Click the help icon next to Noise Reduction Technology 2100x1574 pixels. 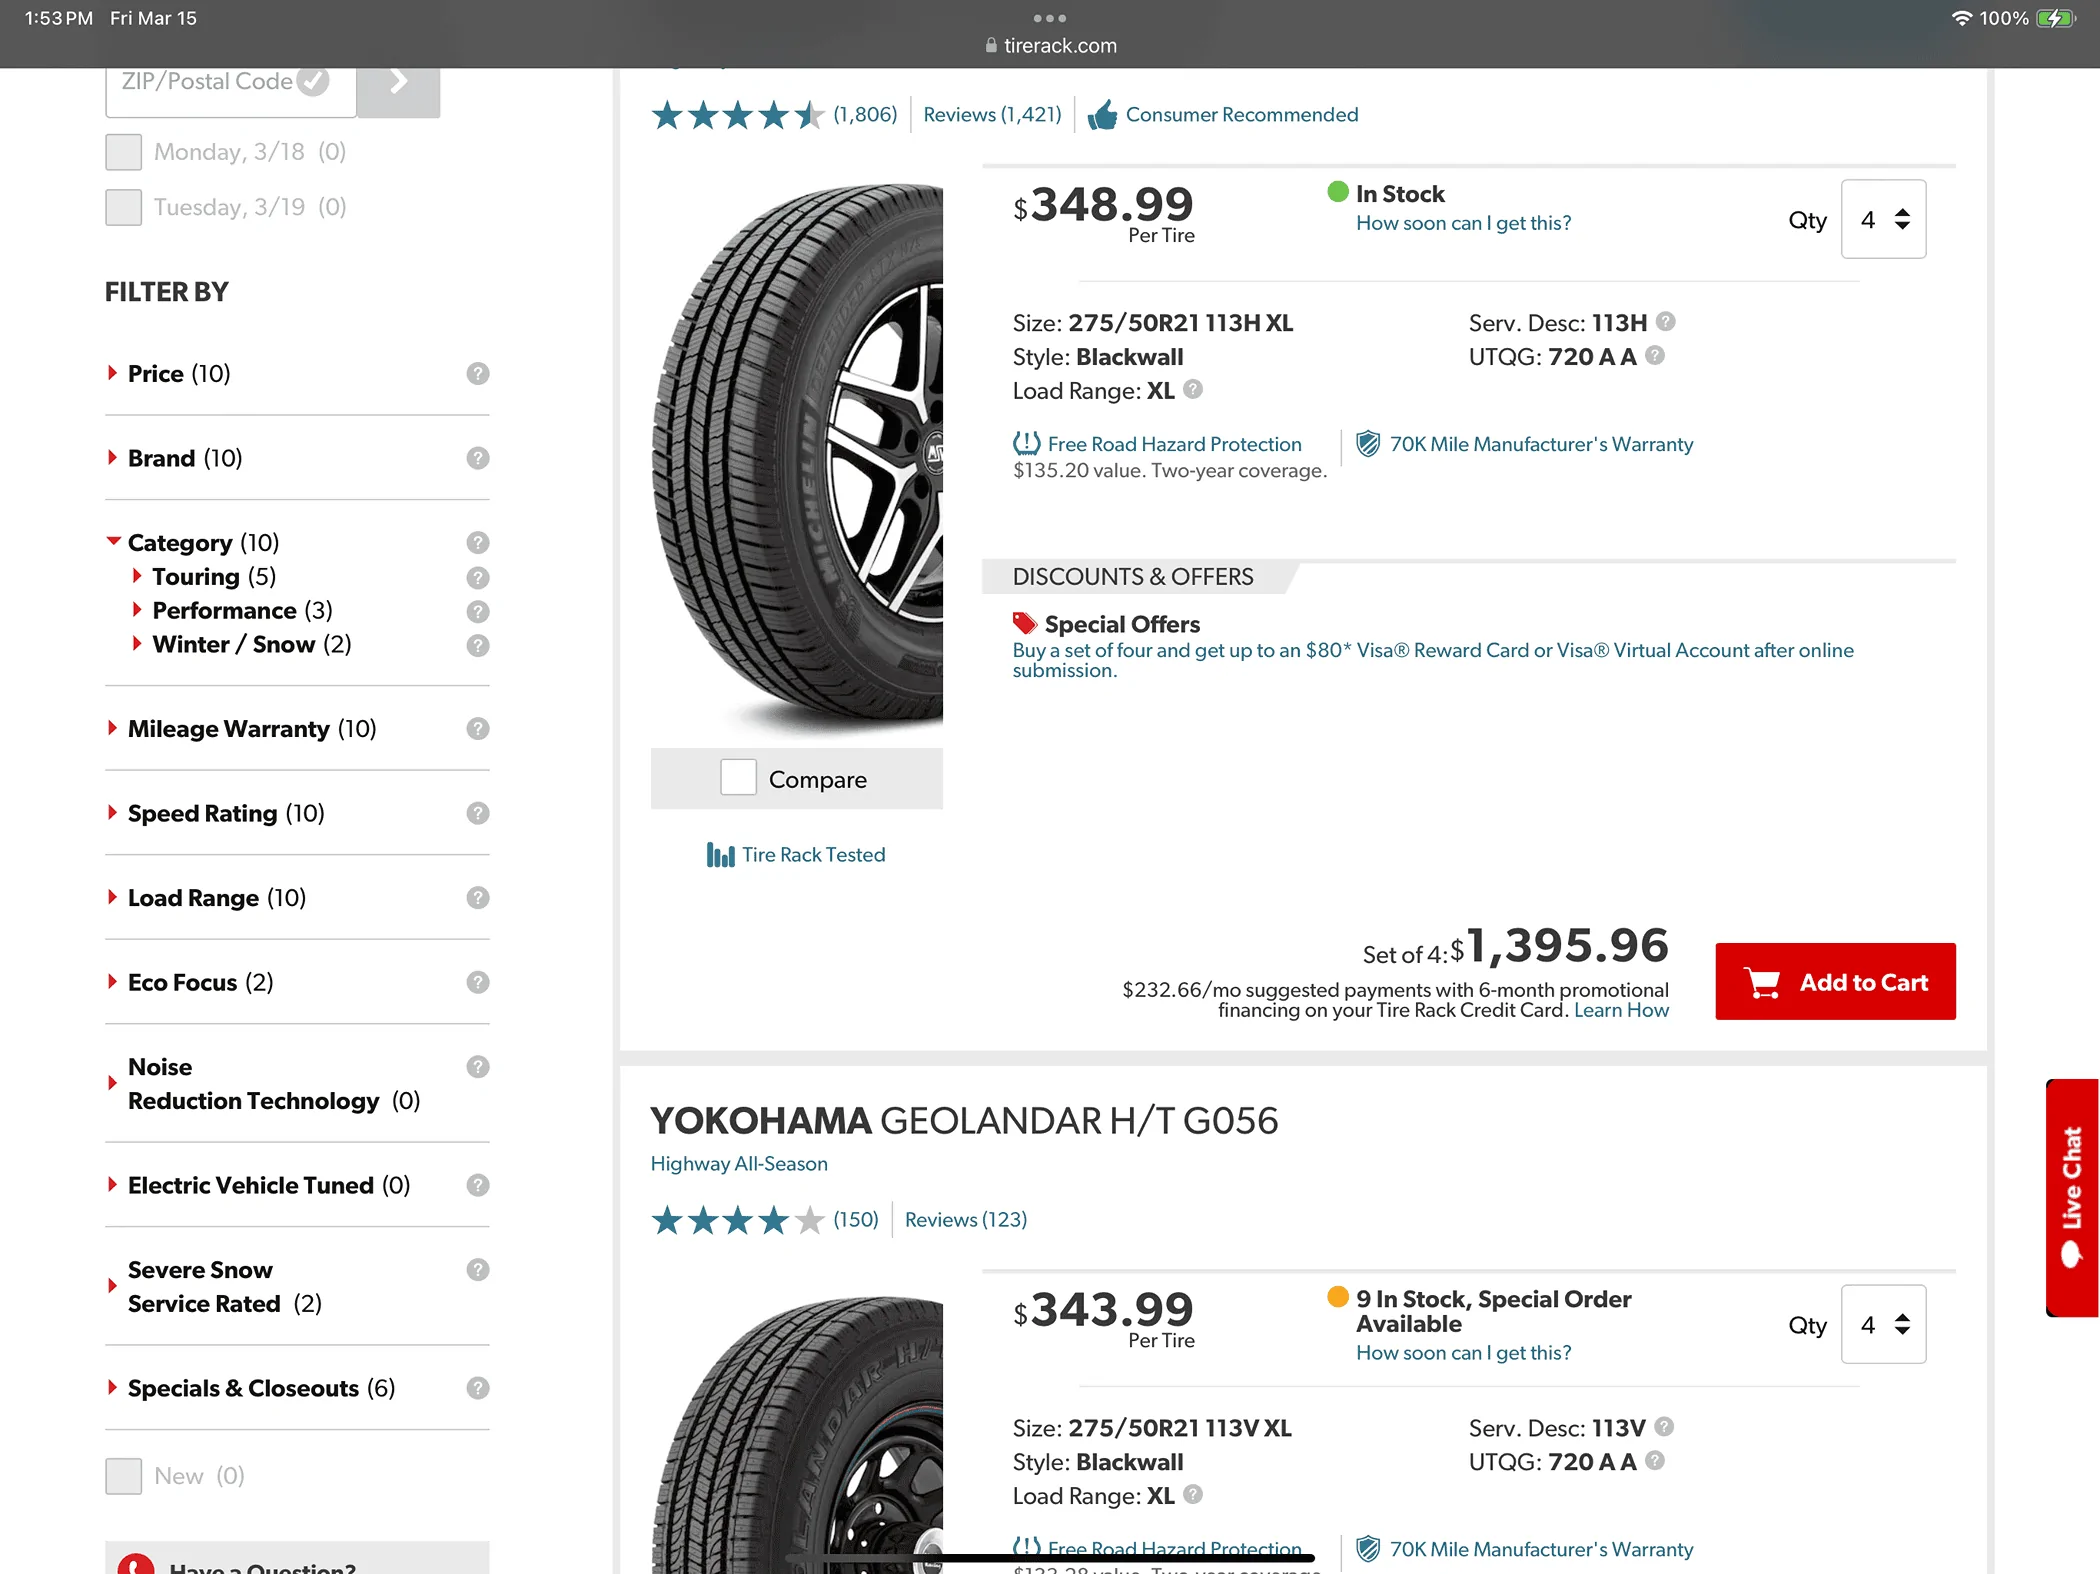(x=478, y=1067)
